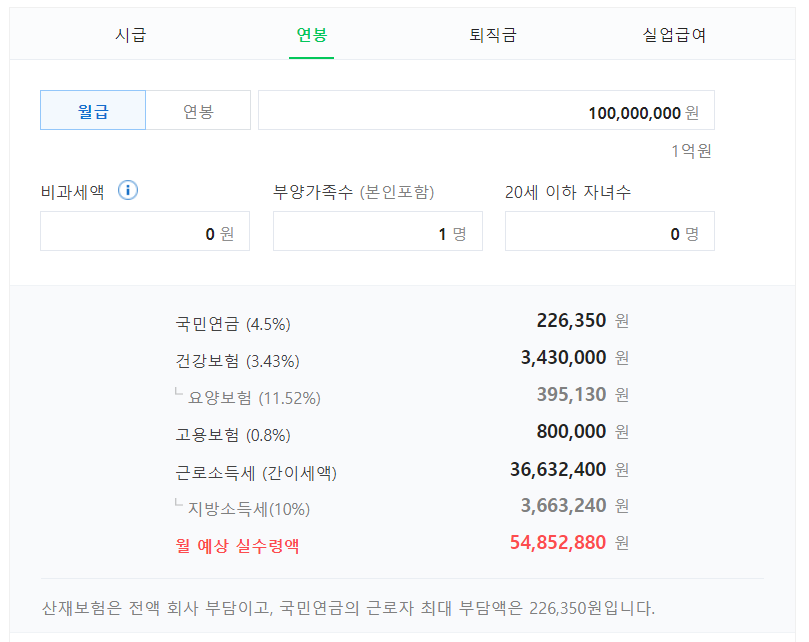This screenshot has height=642, width=809.
Task: Click the 산재보험 notice text
Action: 348,608
